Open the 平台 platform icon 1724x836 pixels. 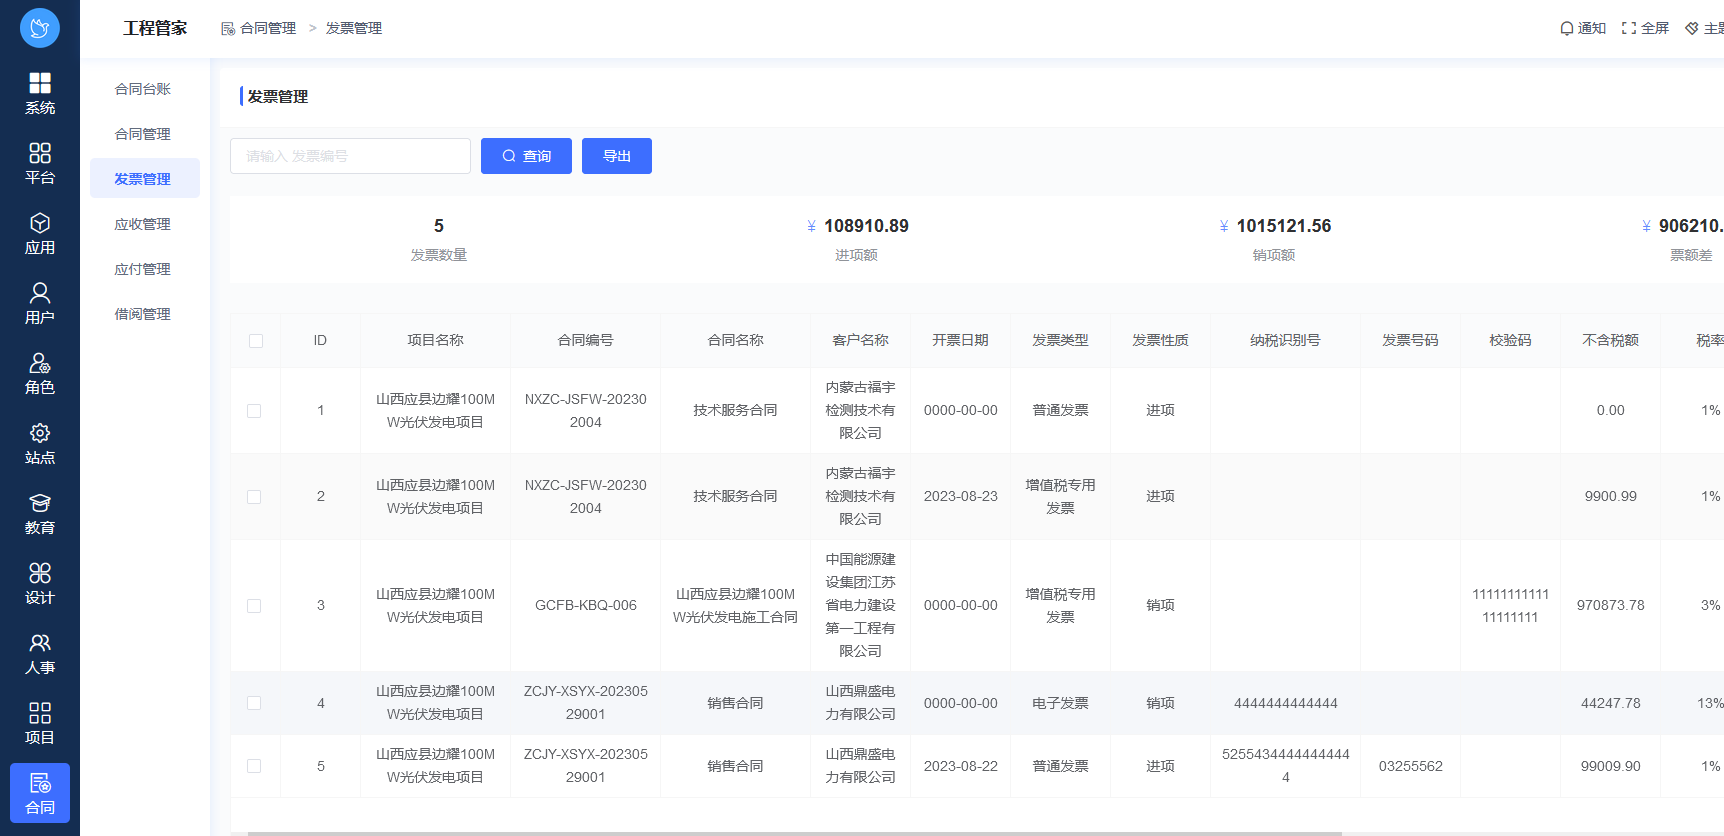pos(40,153)
